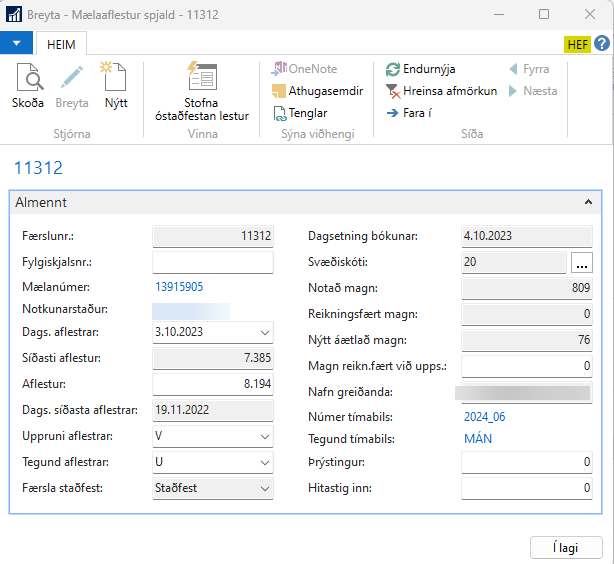
Task: Click Stofna óstaðfestan lestur icon
Action: pos(202,78)
